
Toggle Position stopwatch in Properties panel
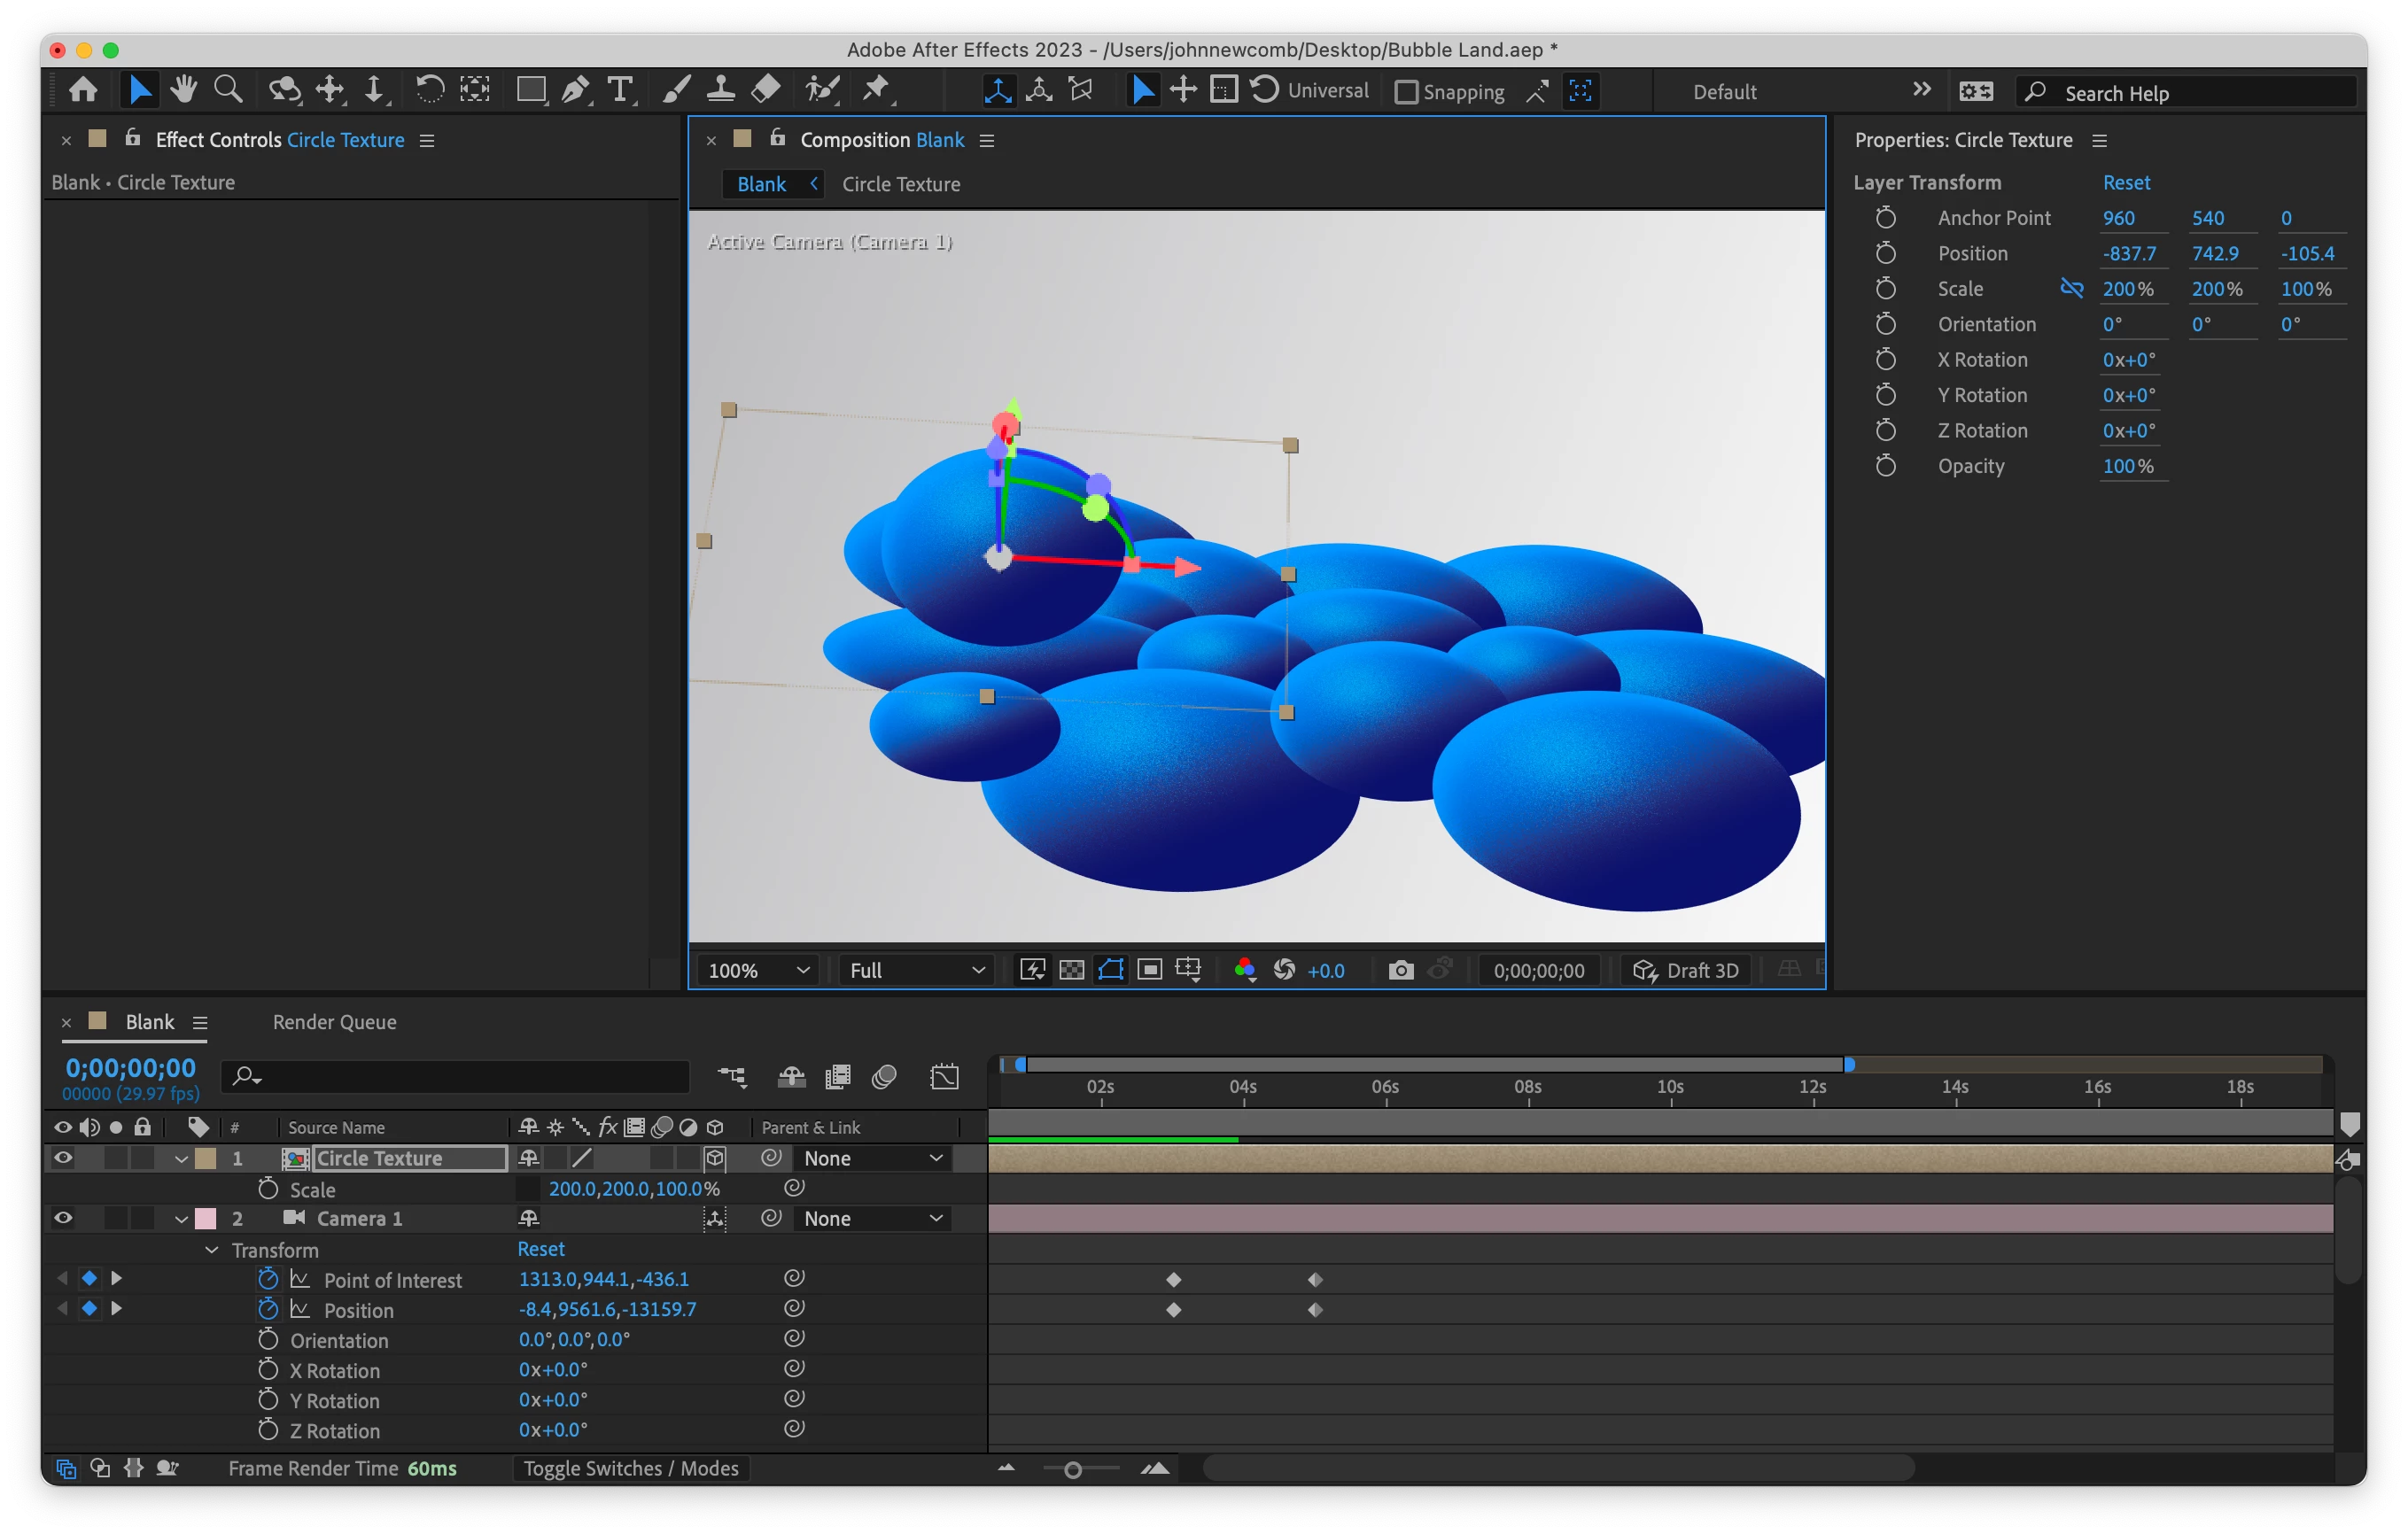(x=1885, y=253)
